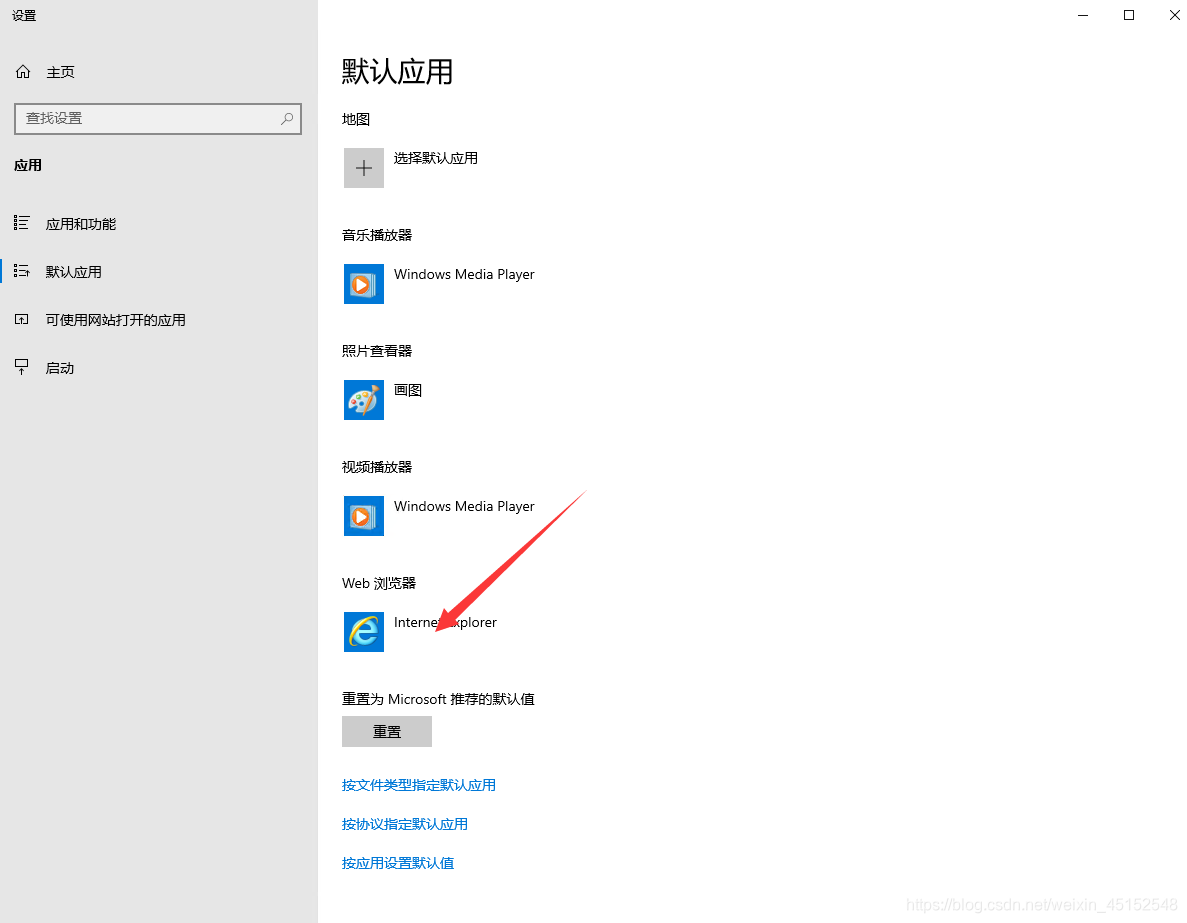
Task: Minimize the 设置 window
Action: (1083, 15)
